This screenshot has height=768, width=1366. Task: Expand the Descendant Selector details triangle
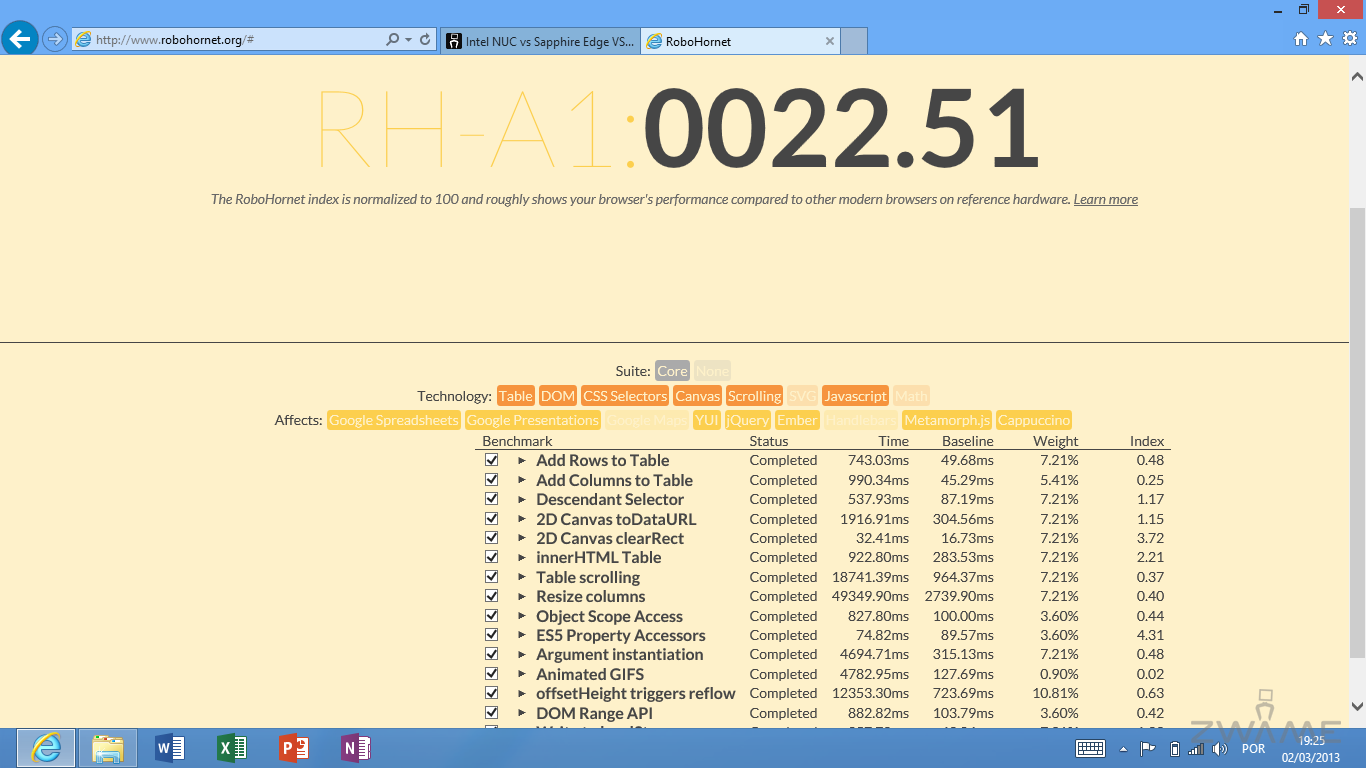522,500
